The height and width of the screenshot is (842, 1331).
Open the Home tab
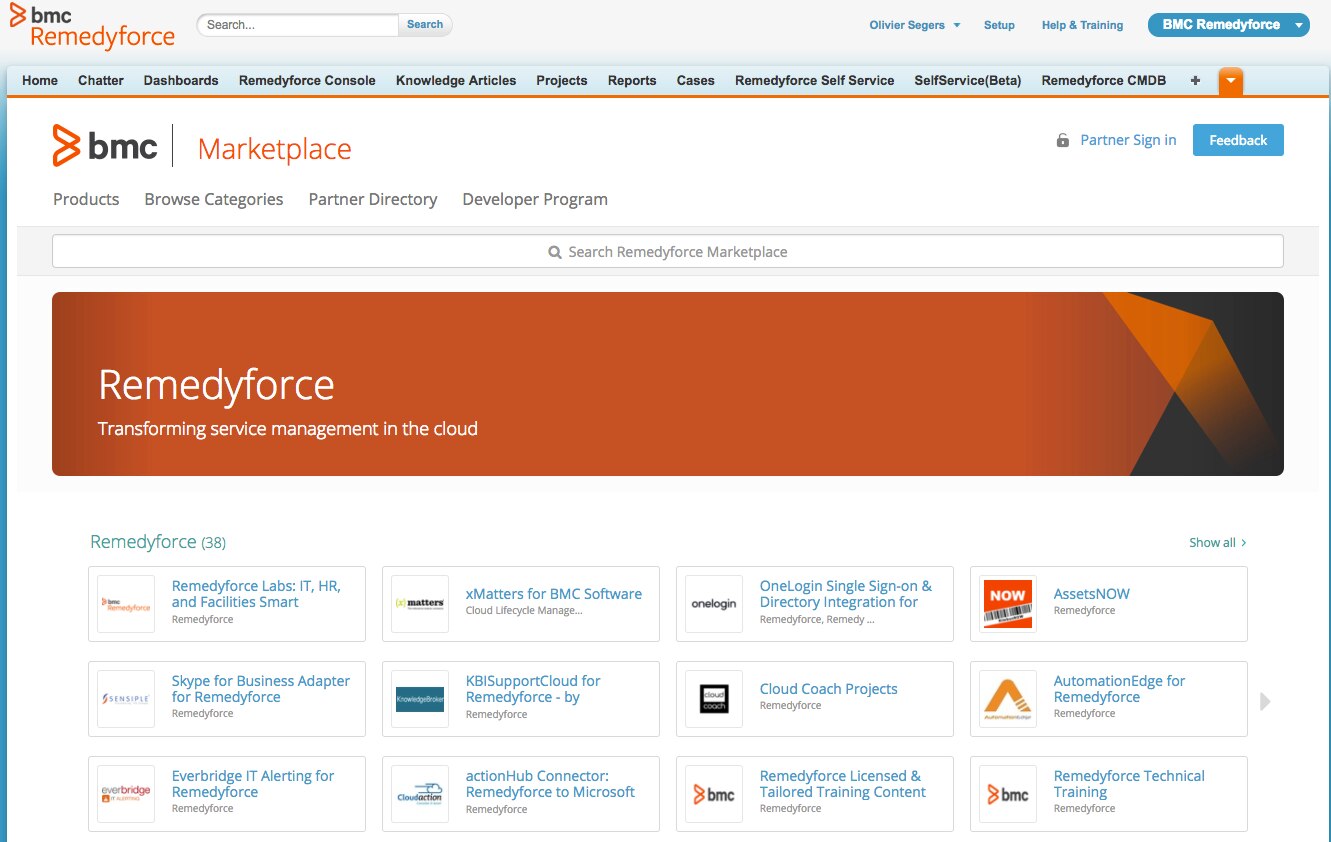pos(40,81)
